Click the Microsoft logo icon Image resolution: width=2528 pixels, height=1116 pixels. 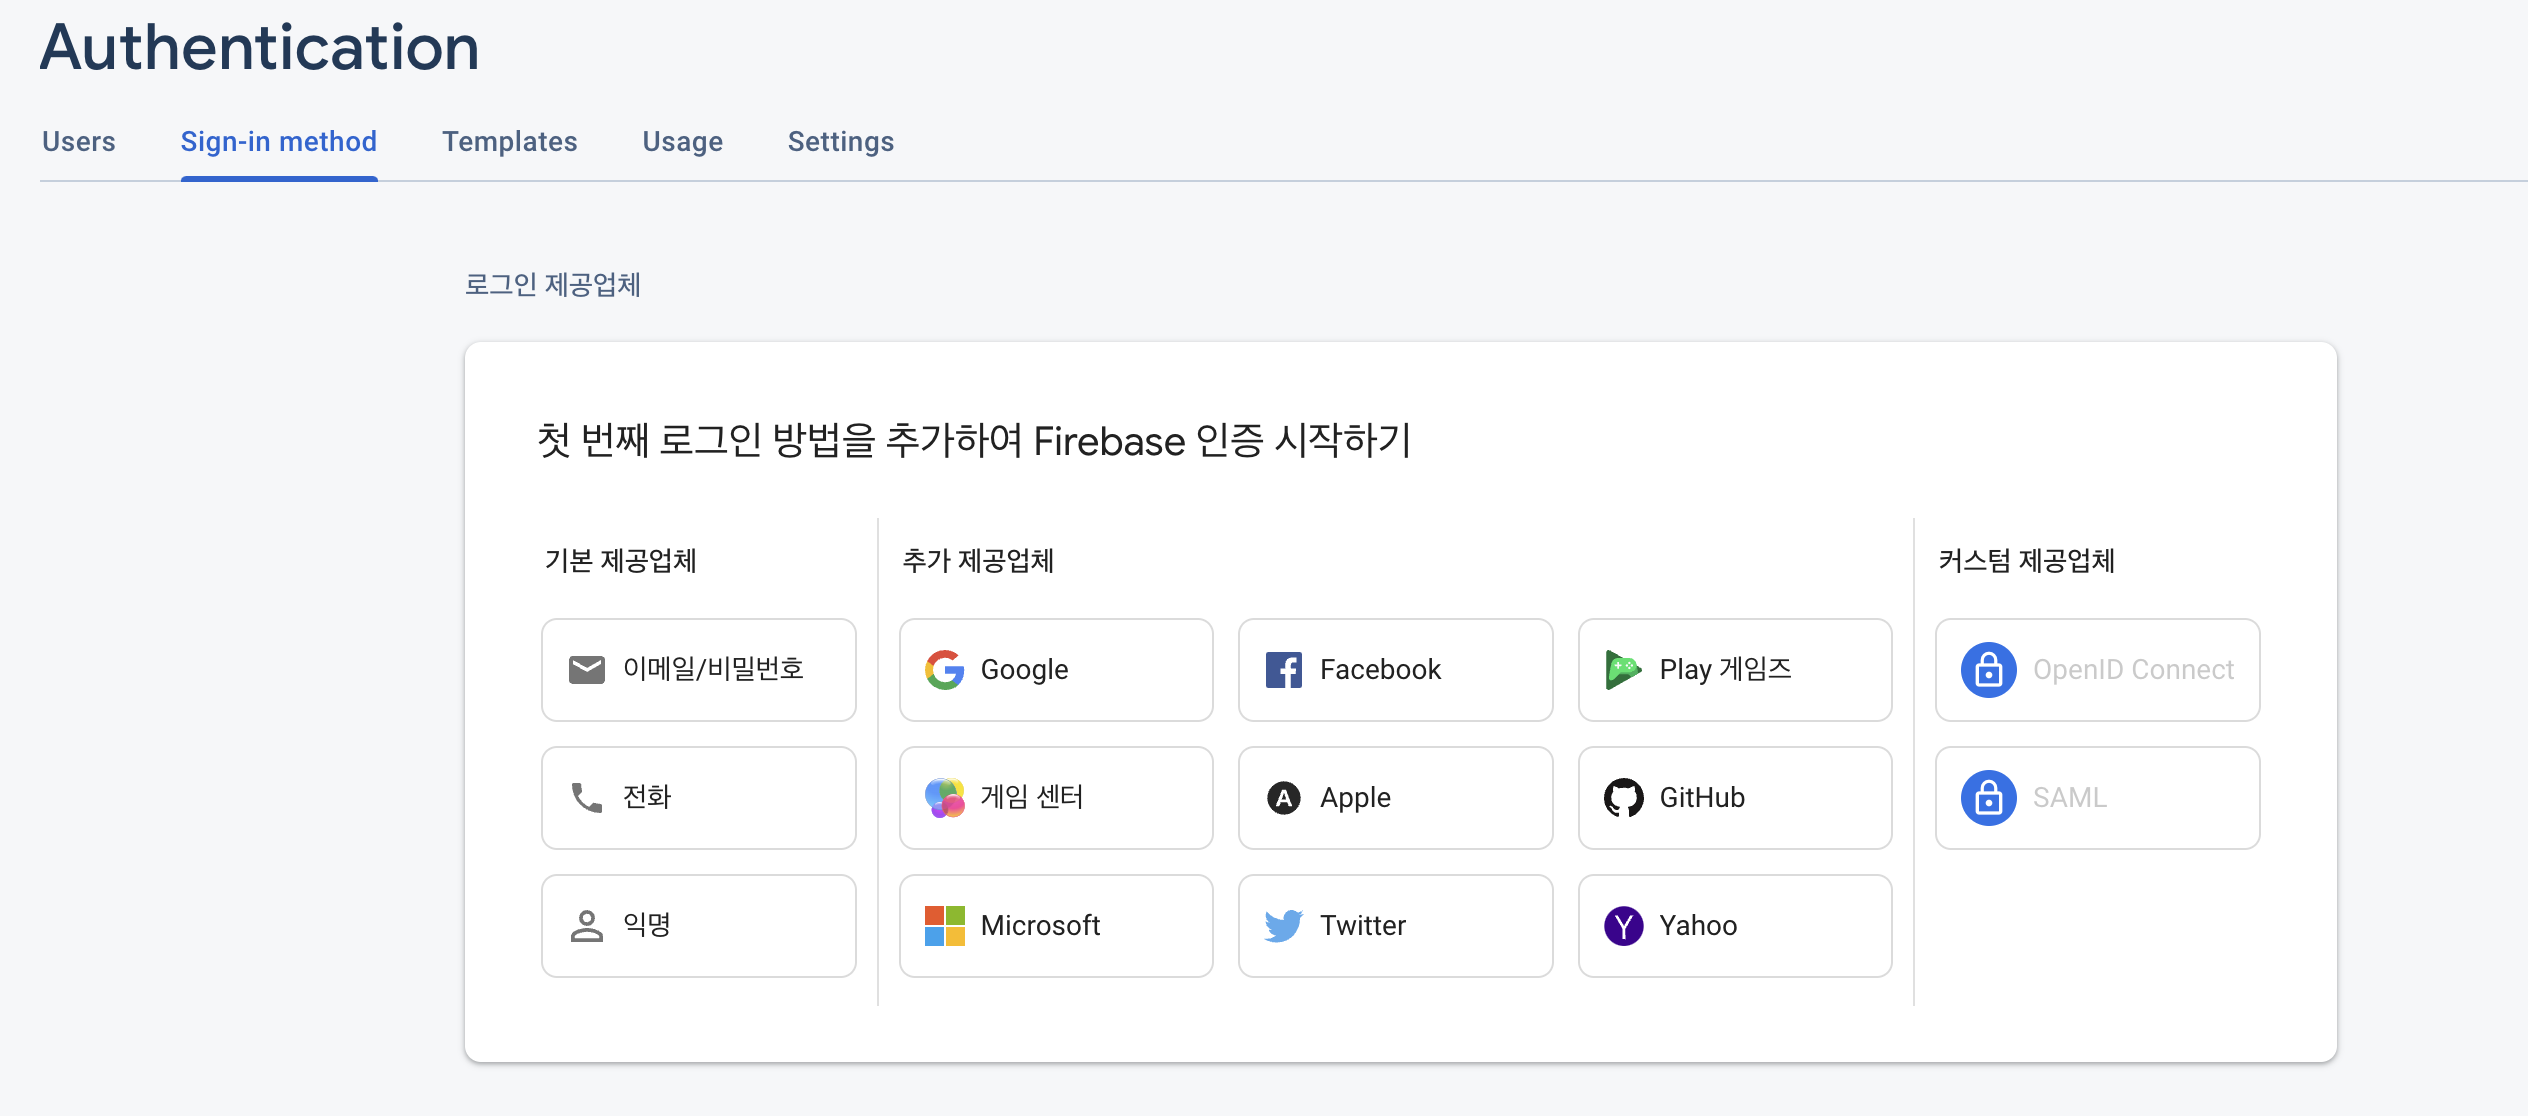[x=944, y=926]
